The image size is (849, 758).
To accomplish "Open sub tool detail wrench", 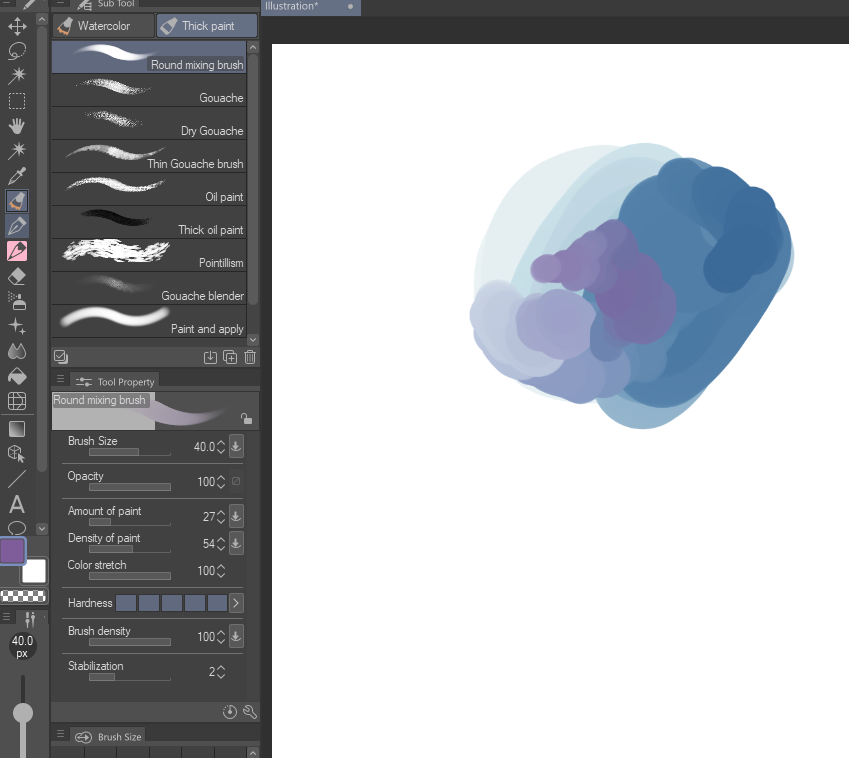I will [250, 712].
